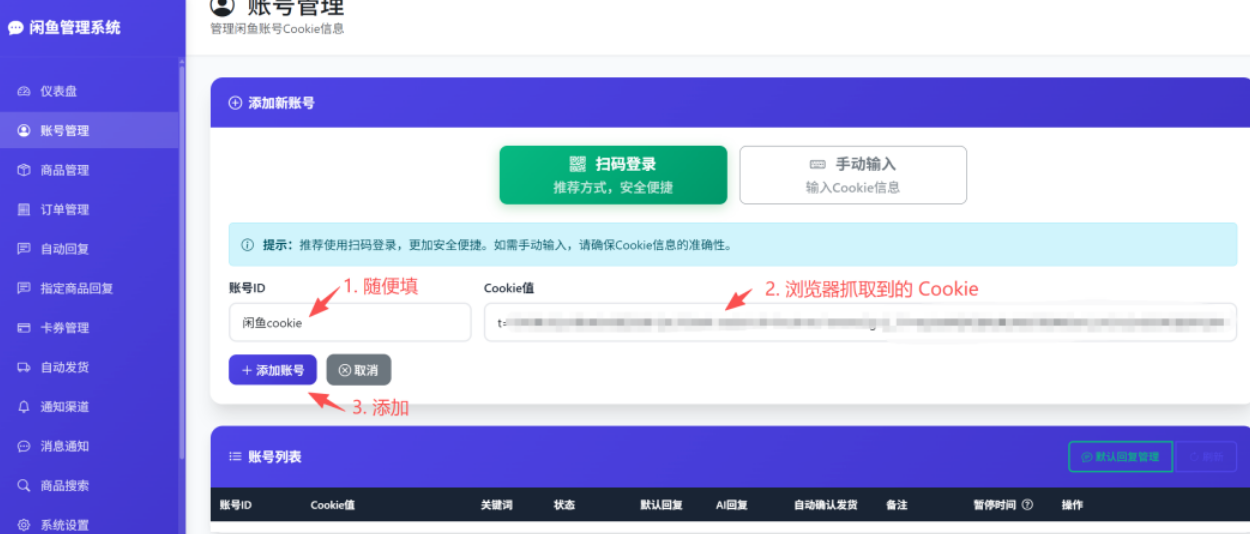Viewport: 1250px width, 534px height.
Task: Focus the 账号ID input field
Action: coord(350,323)
